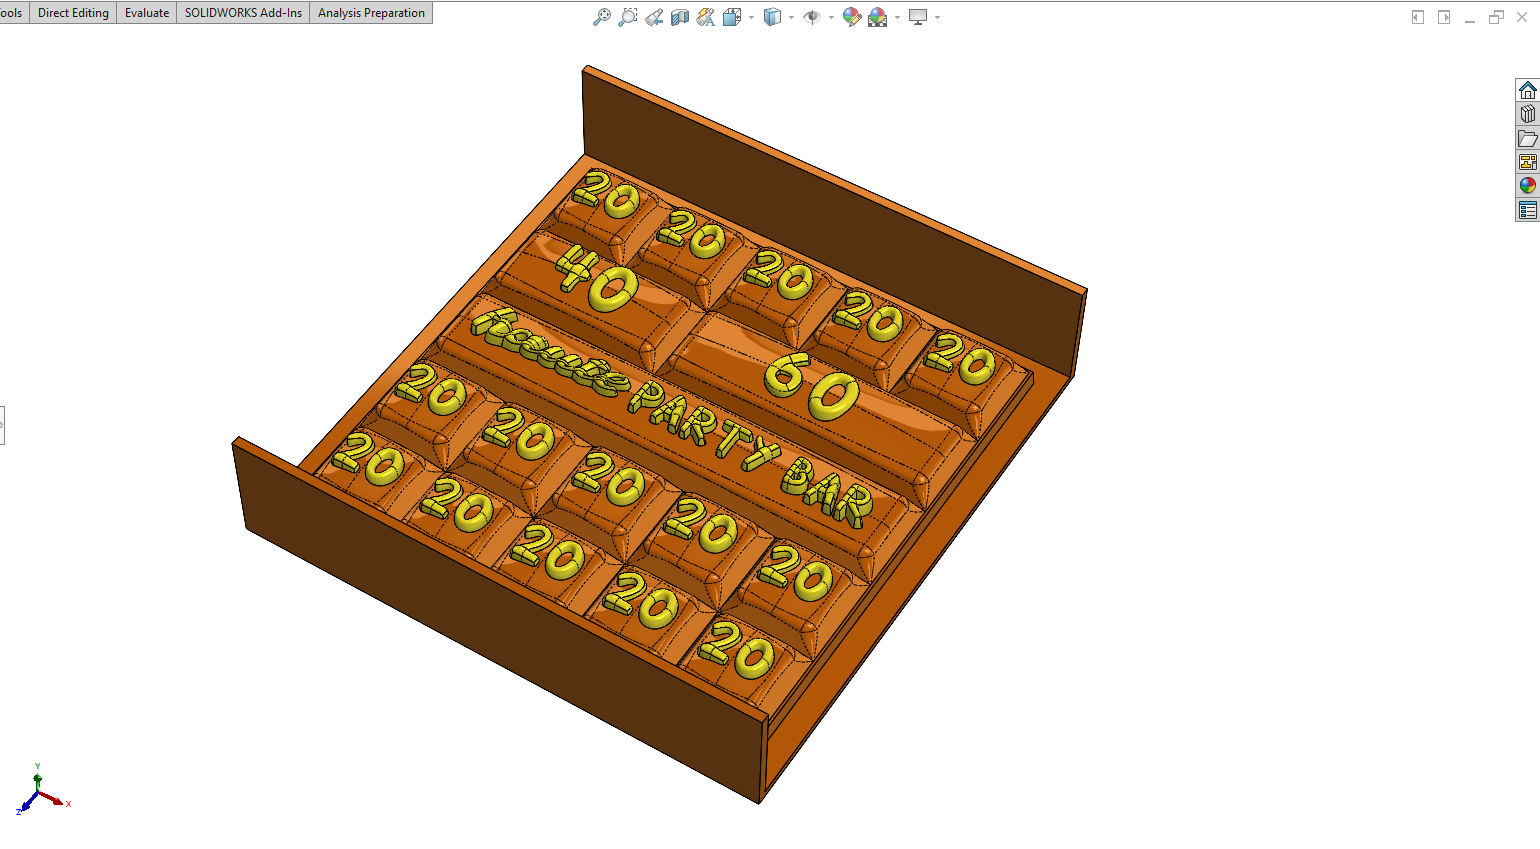Click the Hide/Show Items eye icon
This screenshot has width=1540, height=849.
click(x=812, y=17)
